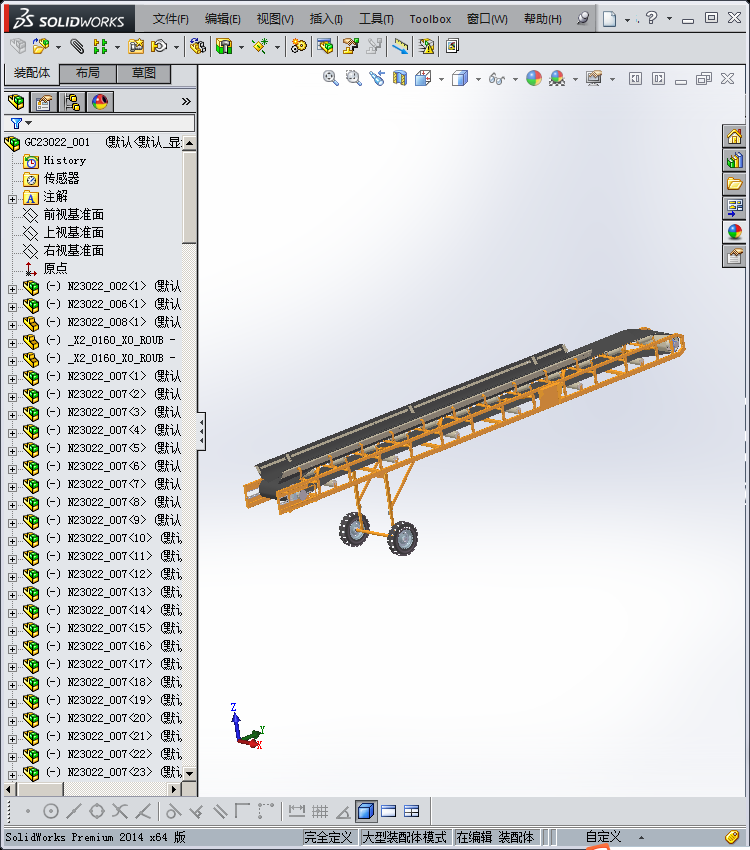
Task: Open the Bill of Materials icon
Action: pyautogui.click(x=325, y=47)
